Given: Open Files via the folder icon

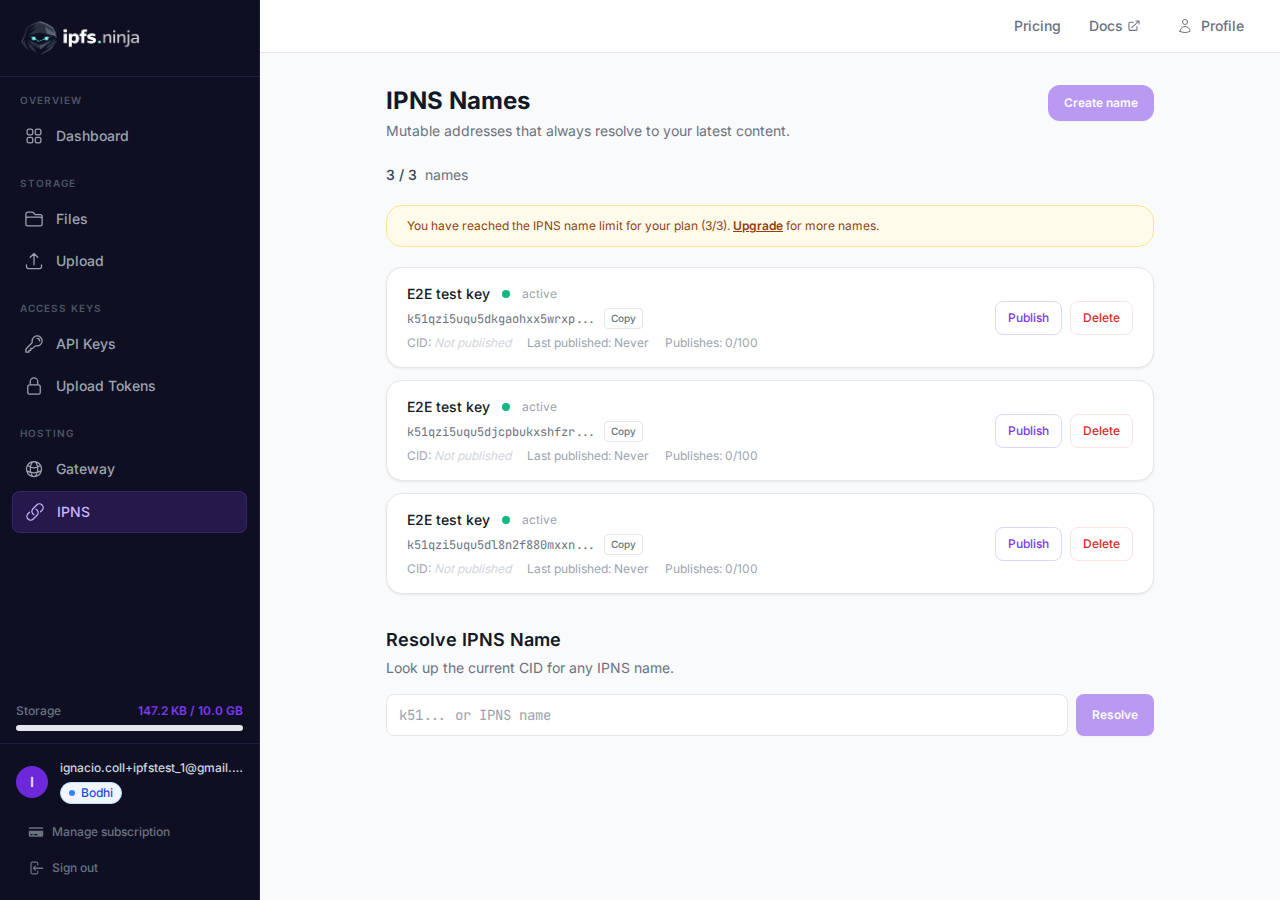Looking at the screenshot, I should (x=33, y=218).
